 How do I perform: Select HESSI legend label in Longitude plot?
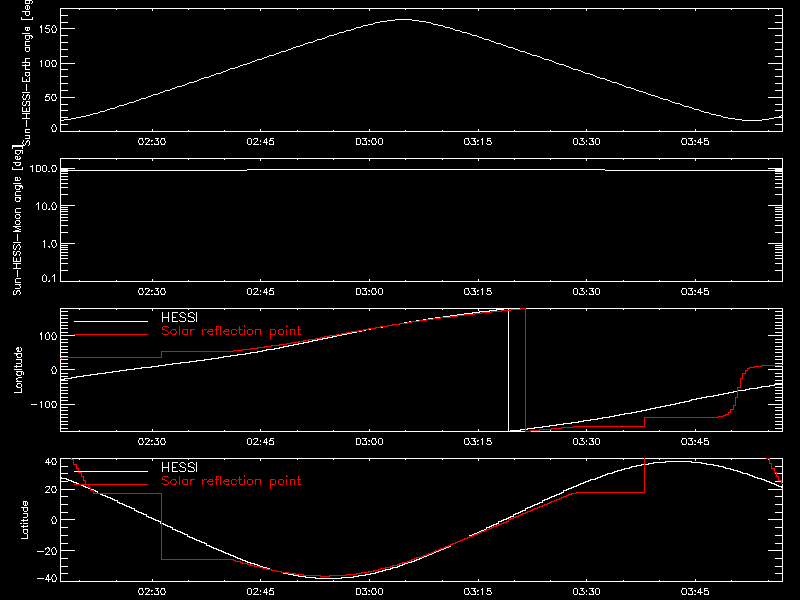pos(179,317)
